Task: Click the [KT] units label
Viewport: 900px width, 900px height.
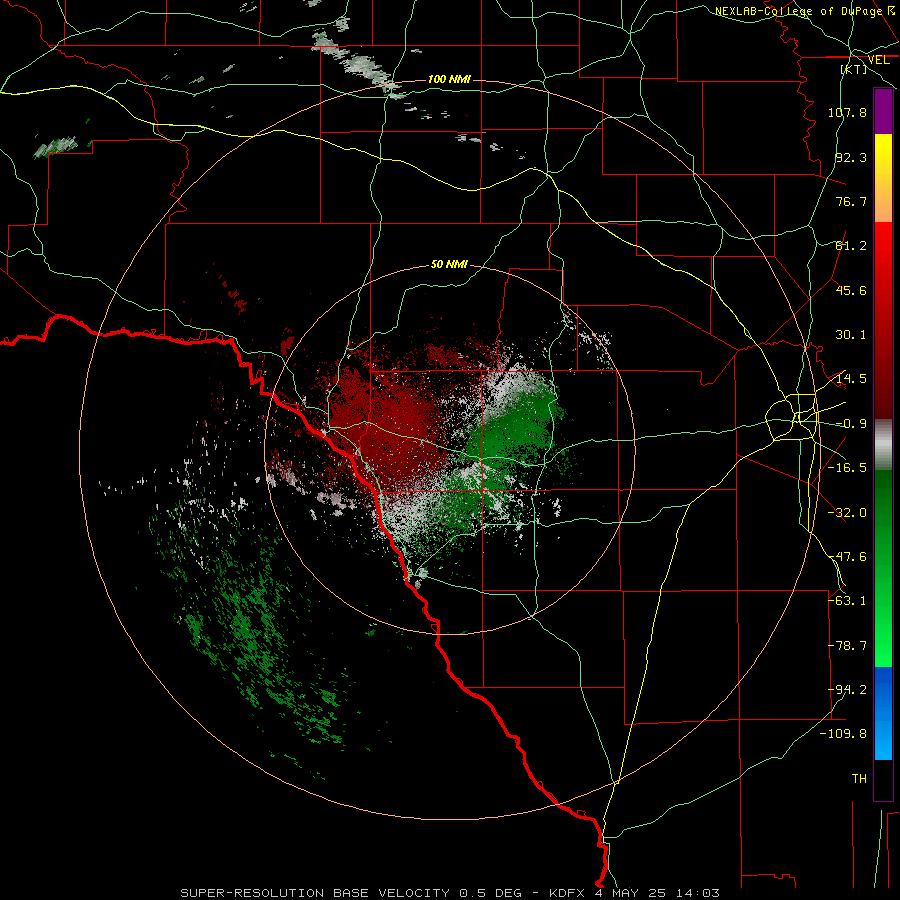Action: [x=854, y=69]
